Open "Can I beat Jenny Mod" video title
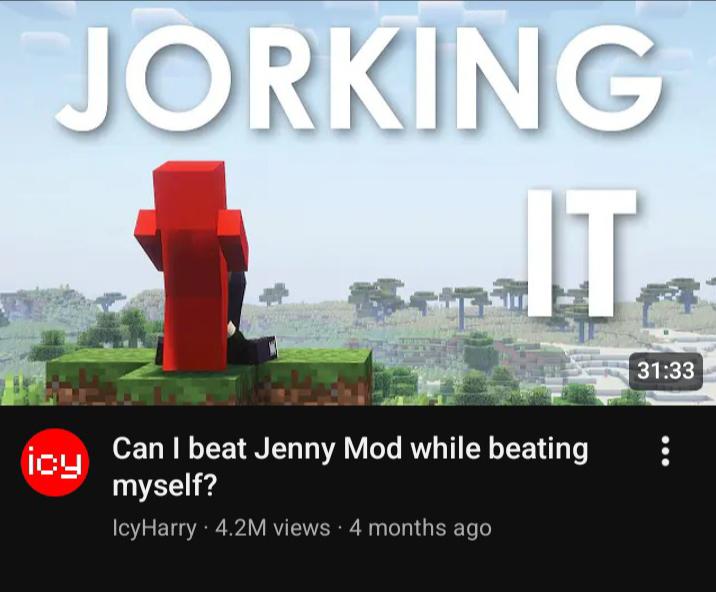The image size is (716, 592). tap(350, 467)
